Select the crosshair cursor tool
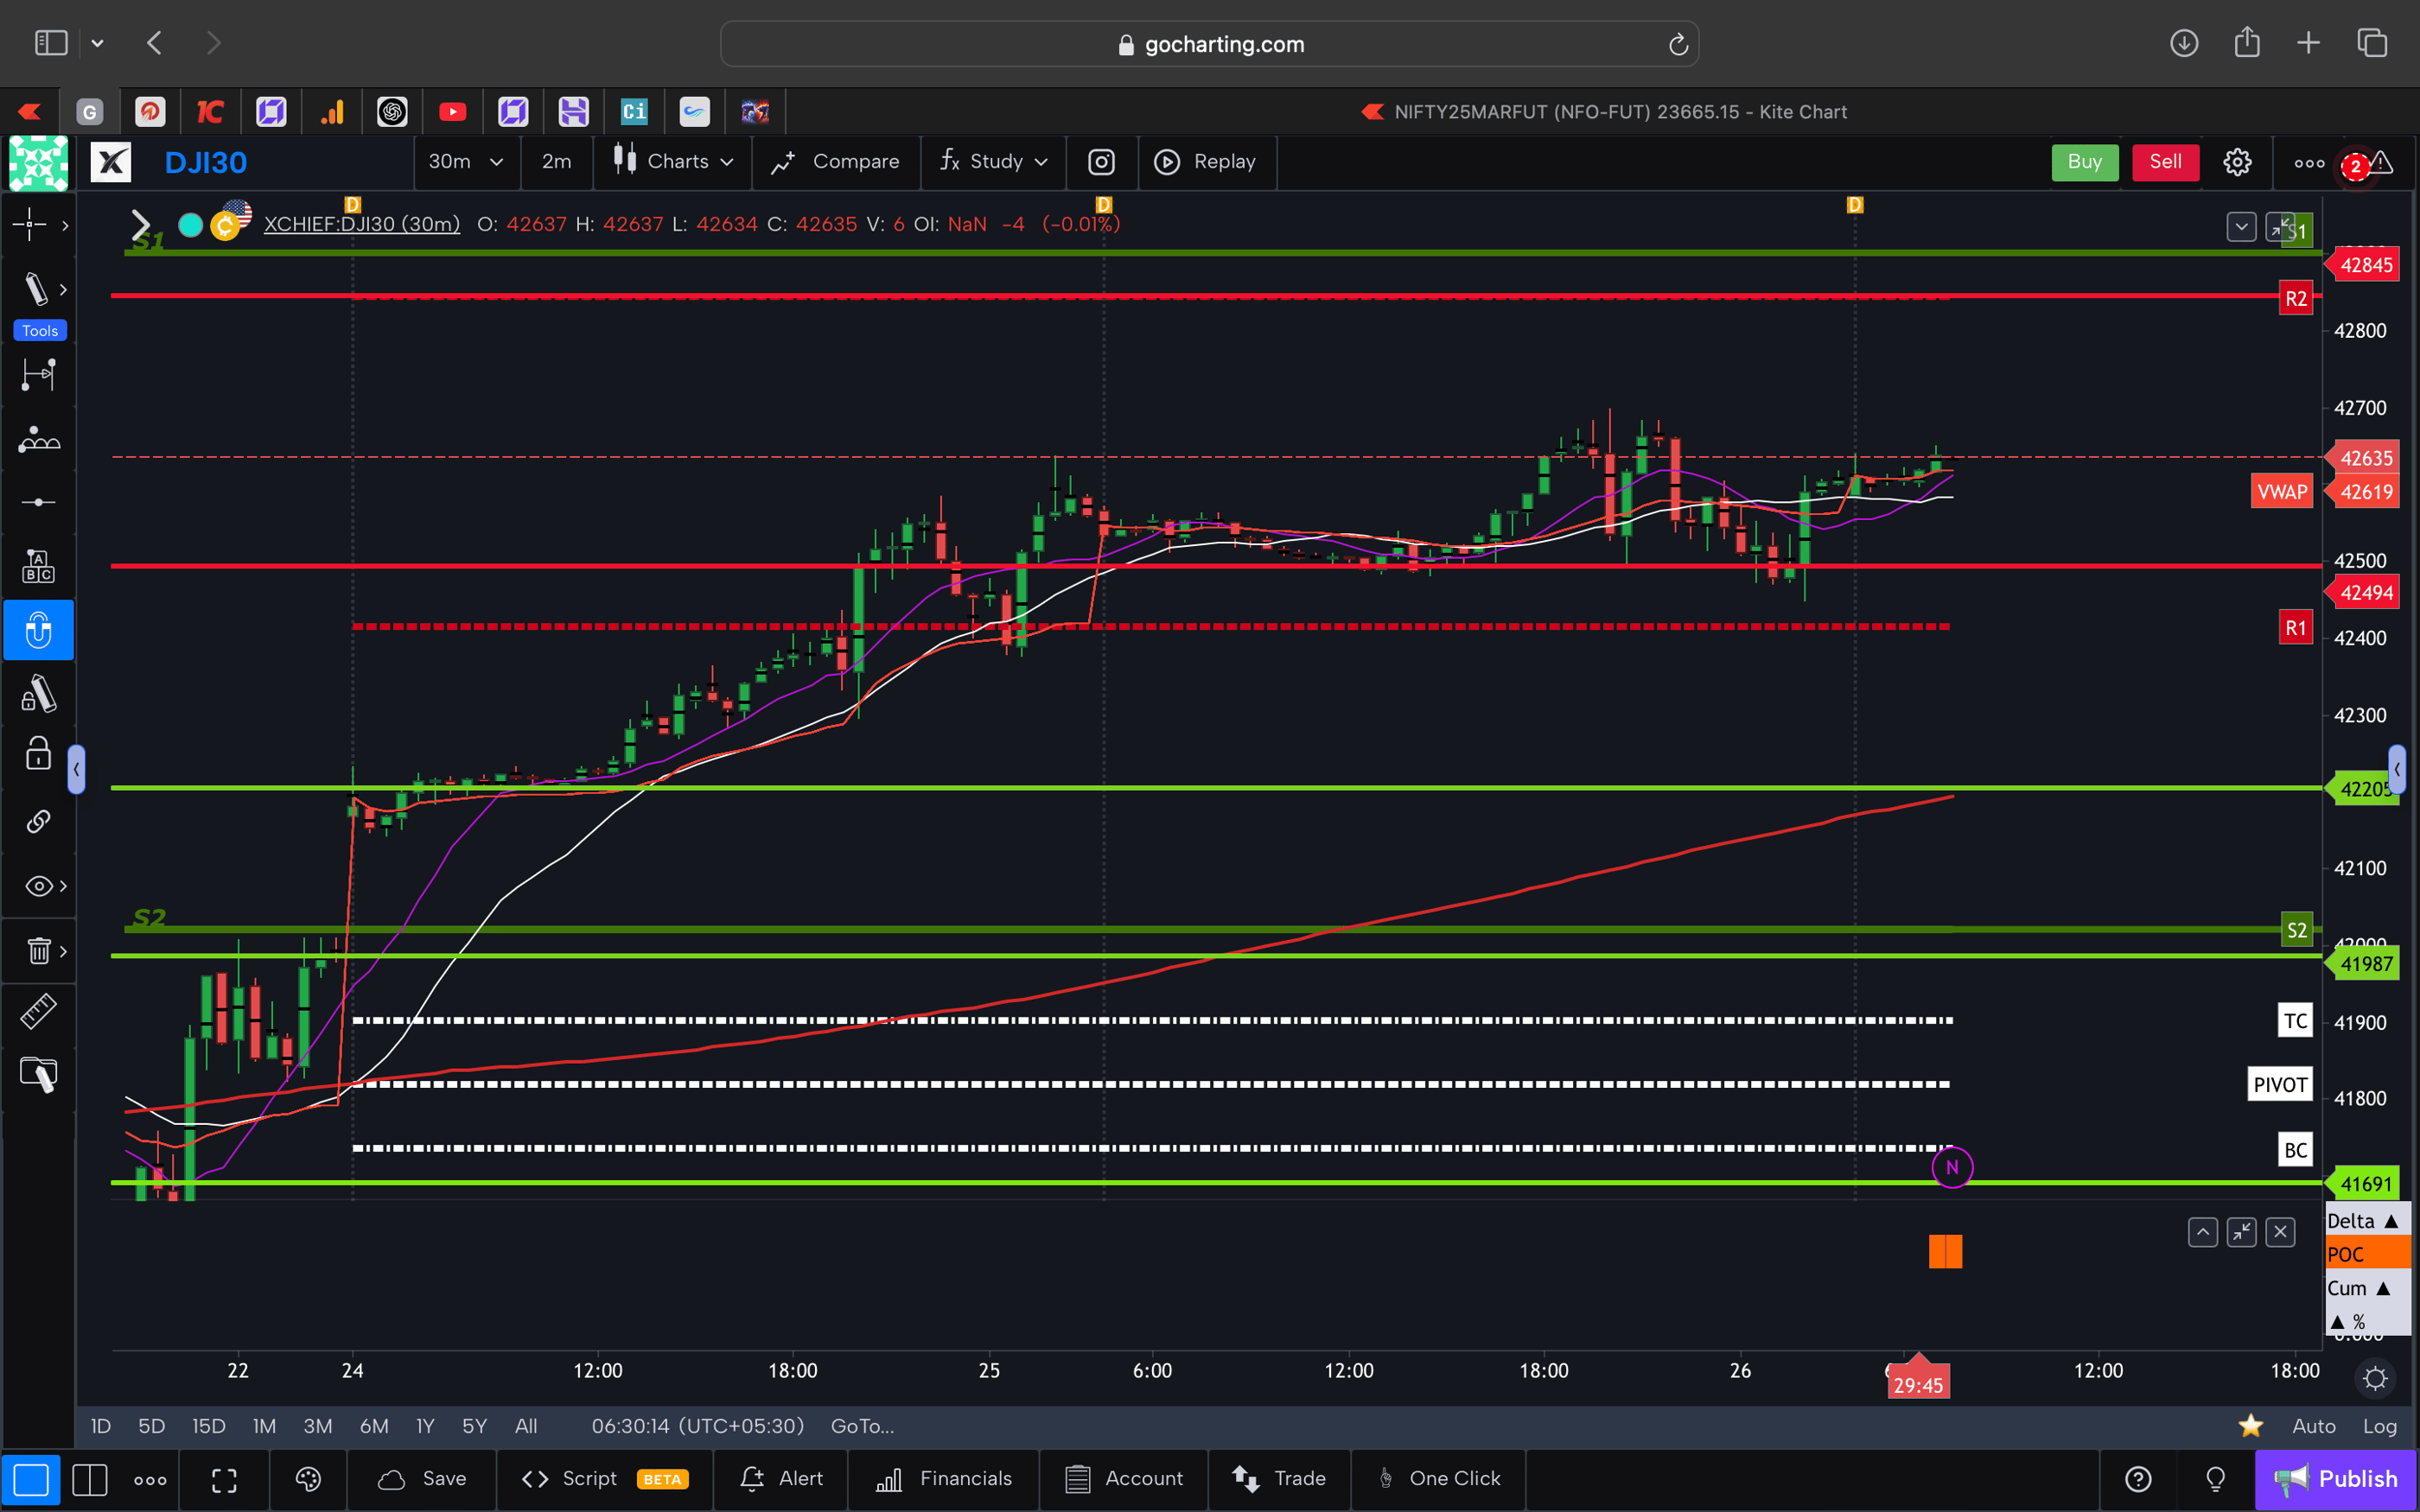The image size is (2420, 1512). point(32,225)
